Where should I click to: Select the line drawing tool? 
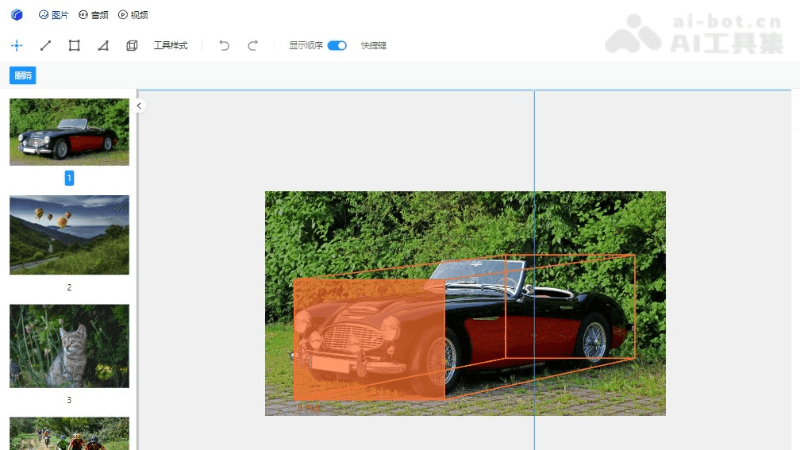click(x=45, y=45)
